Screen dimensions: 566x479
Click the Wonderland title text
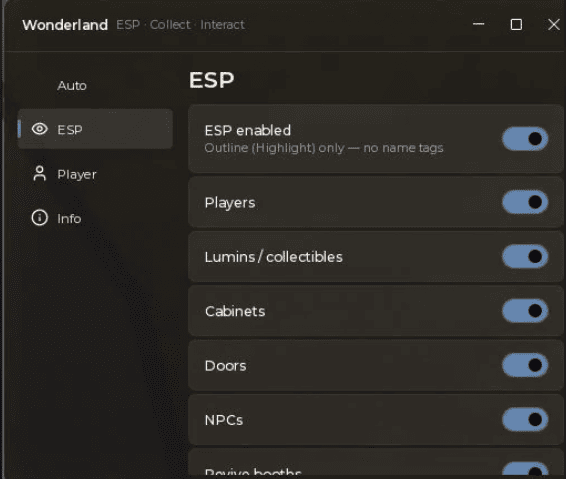click(x=65, y=25)
